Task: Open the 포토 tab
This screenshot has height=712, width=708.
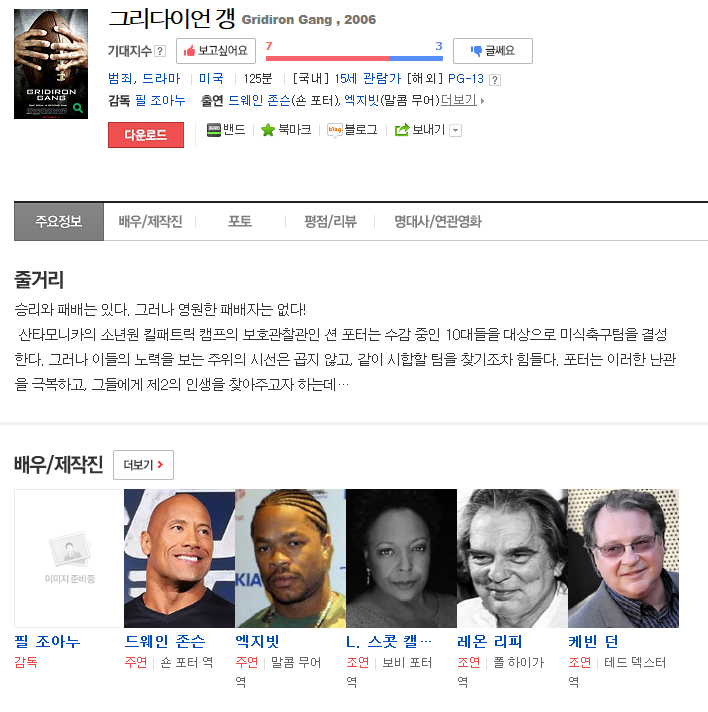Action: click(240, 222)
